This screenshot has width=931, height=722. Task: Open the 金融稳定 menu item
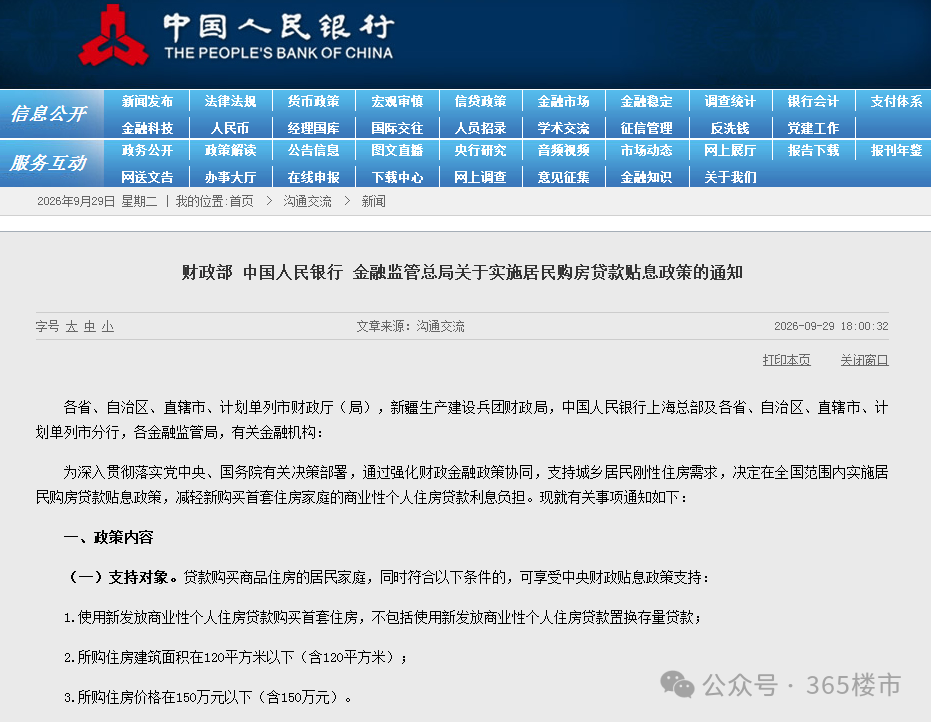[647, 102]
